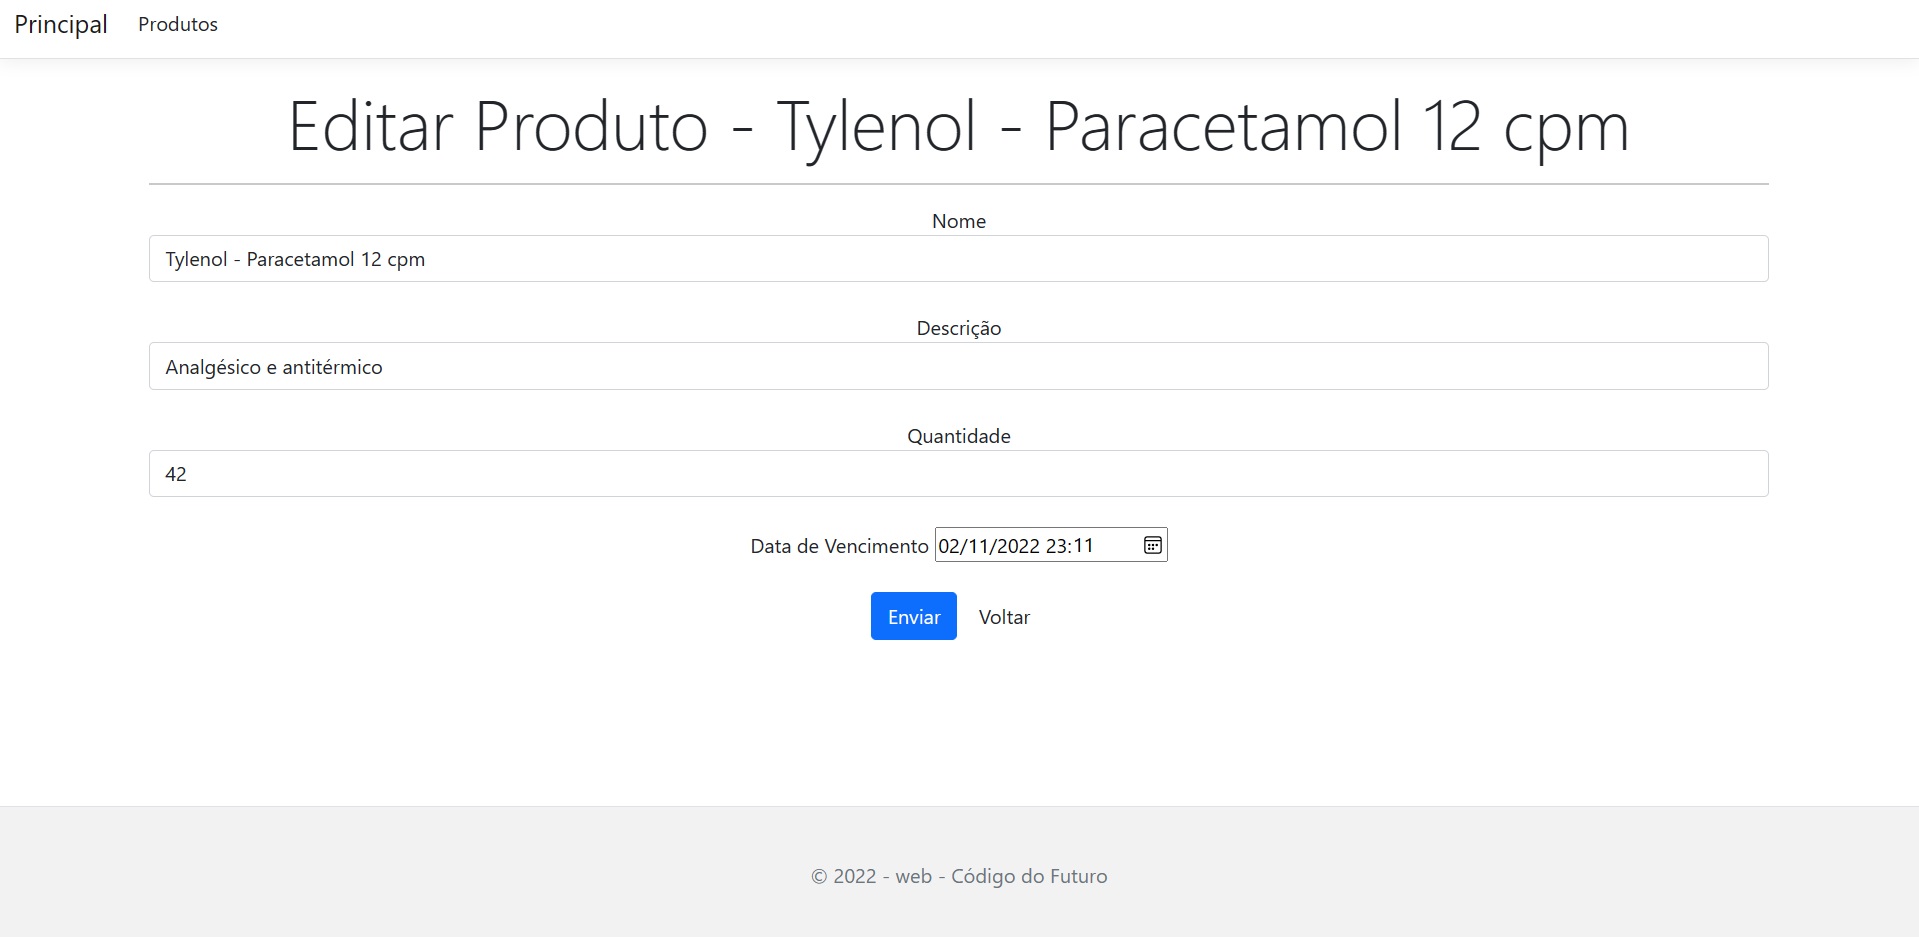
Task: Click the page heading Editar Produto
Action: coord(958,127)
